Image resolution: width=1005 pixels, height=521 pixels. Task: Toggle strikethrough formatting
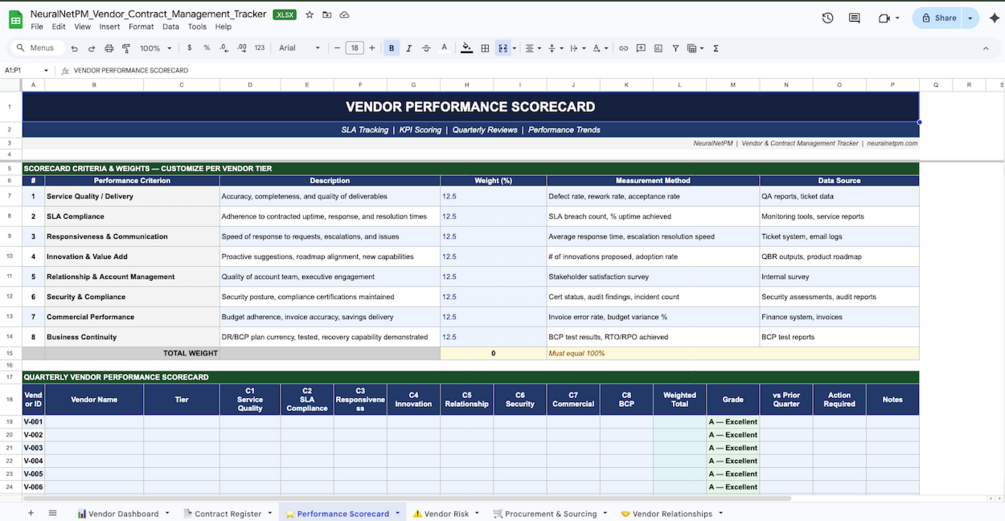pos(426,48)
